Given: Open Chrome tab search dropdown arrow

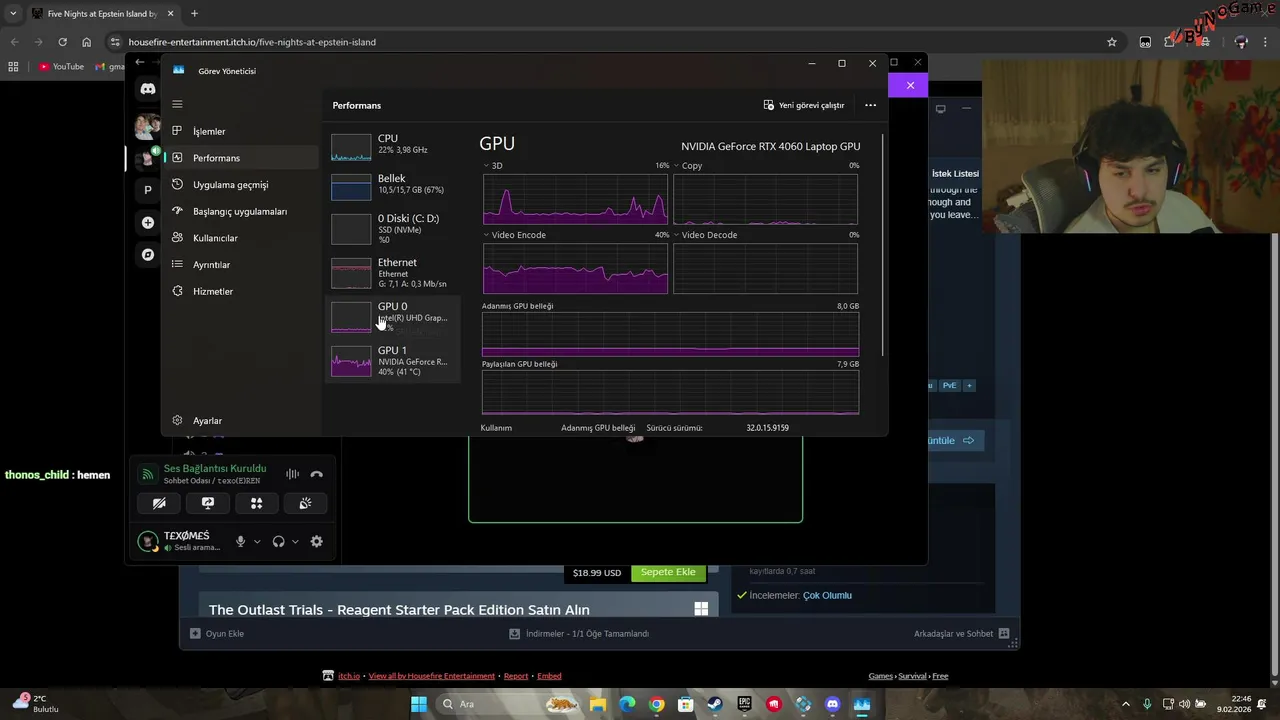Looking at the screenshot, I should tap(13, 14).
